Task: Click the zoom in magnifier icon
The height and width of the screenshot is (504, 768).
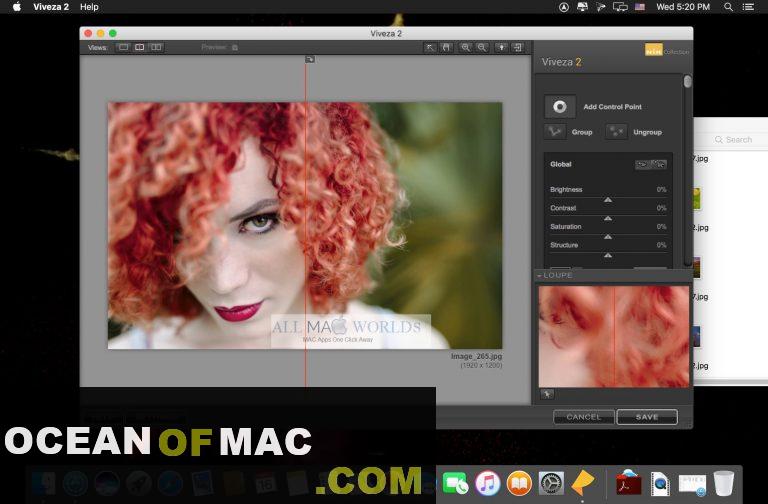Action: click(465, 47)
